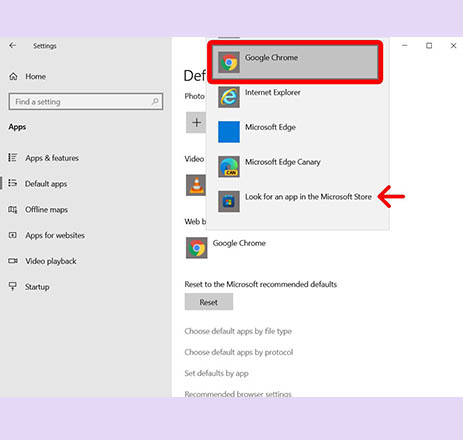Choose Google Chrome in the app list
This screenshot has width=463, height=440.
295,62
